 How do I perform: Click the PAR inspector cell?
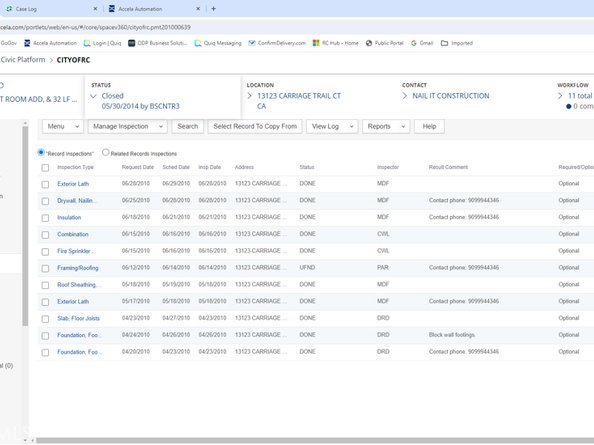pyautogui.click(x=382, y=268)
